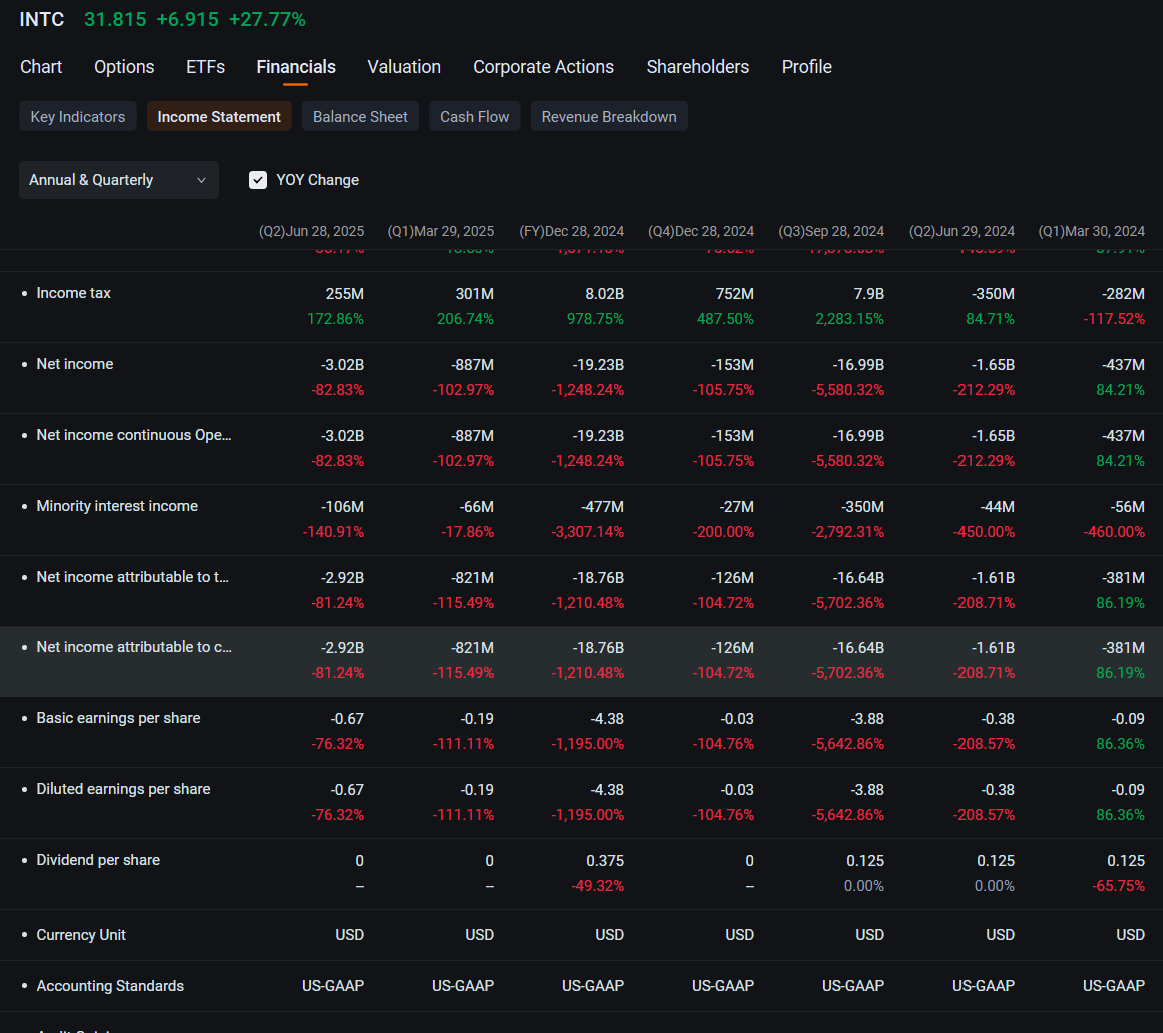Screen dimensions: 1163x1033
Task: Click the 31.815 stock price
Action: point(115,19)
